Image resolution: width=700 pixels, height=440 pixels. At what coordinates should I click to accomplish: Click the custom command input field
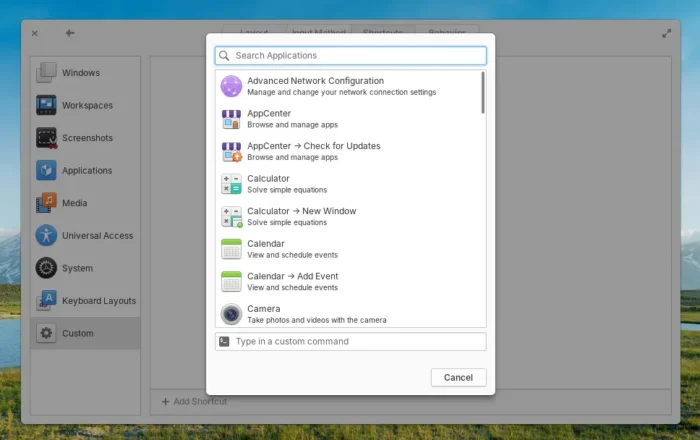coord(350,341)
